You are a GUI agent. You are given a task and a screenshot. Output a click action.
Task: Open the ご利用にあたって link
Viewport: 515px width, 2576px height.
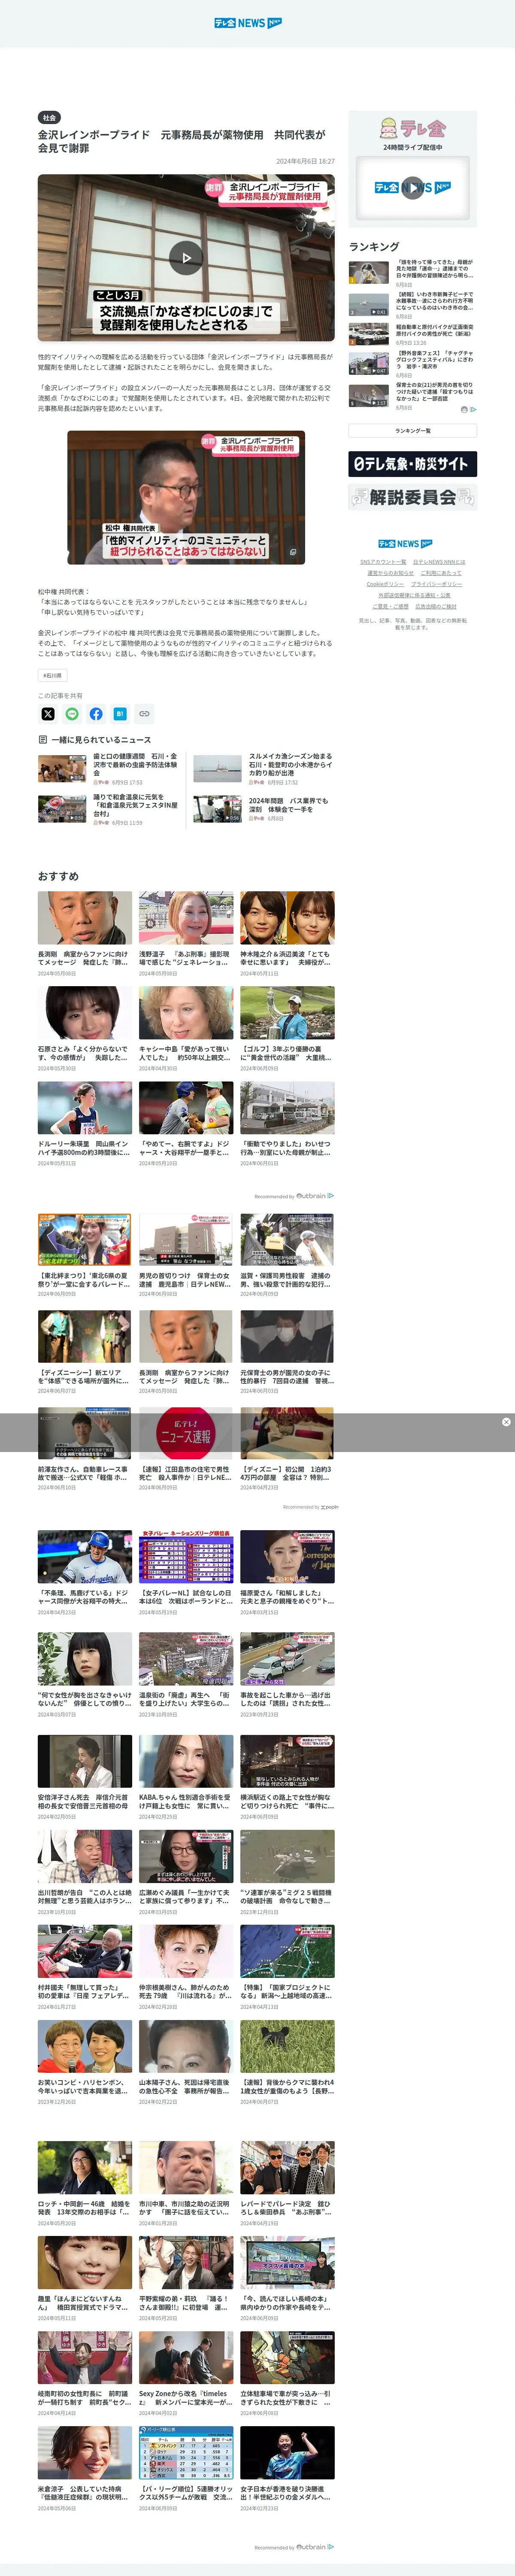click(441, 573)
